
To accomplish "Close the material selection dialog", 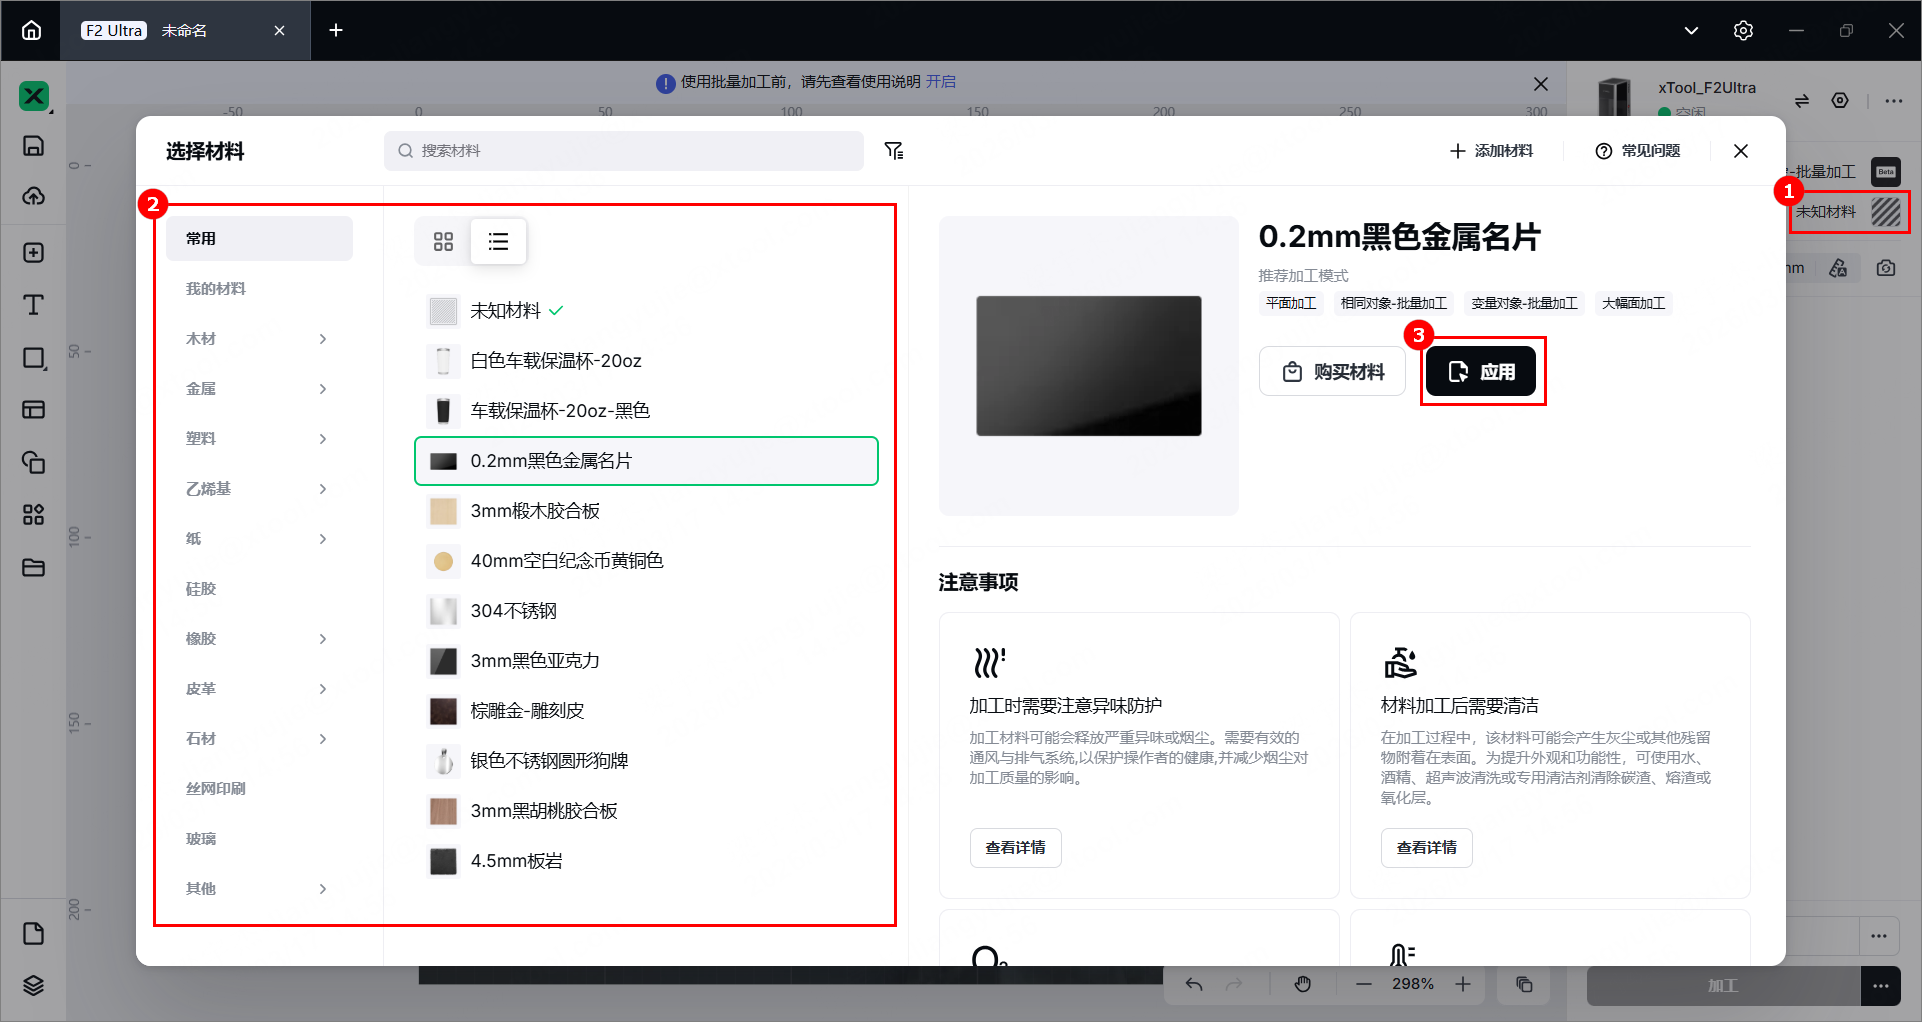I will tap(1741, 151).
